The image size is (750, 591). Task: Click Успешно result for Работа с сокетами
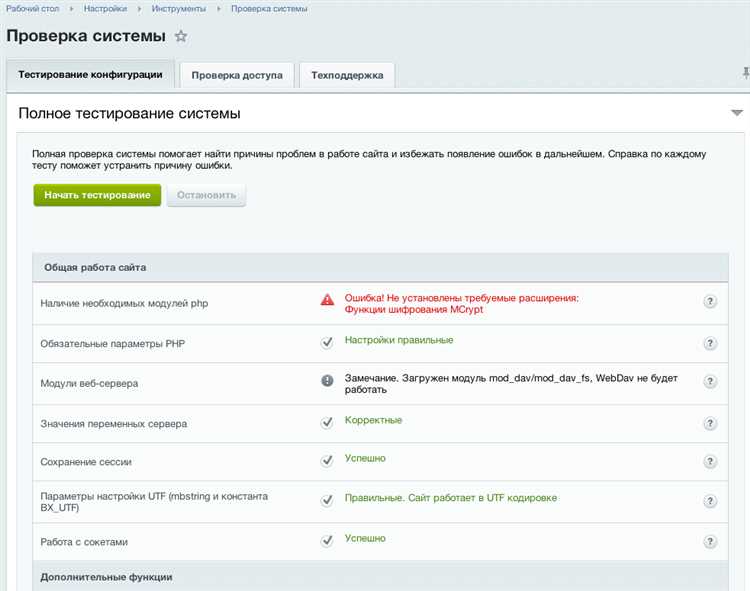pos(365,538)
